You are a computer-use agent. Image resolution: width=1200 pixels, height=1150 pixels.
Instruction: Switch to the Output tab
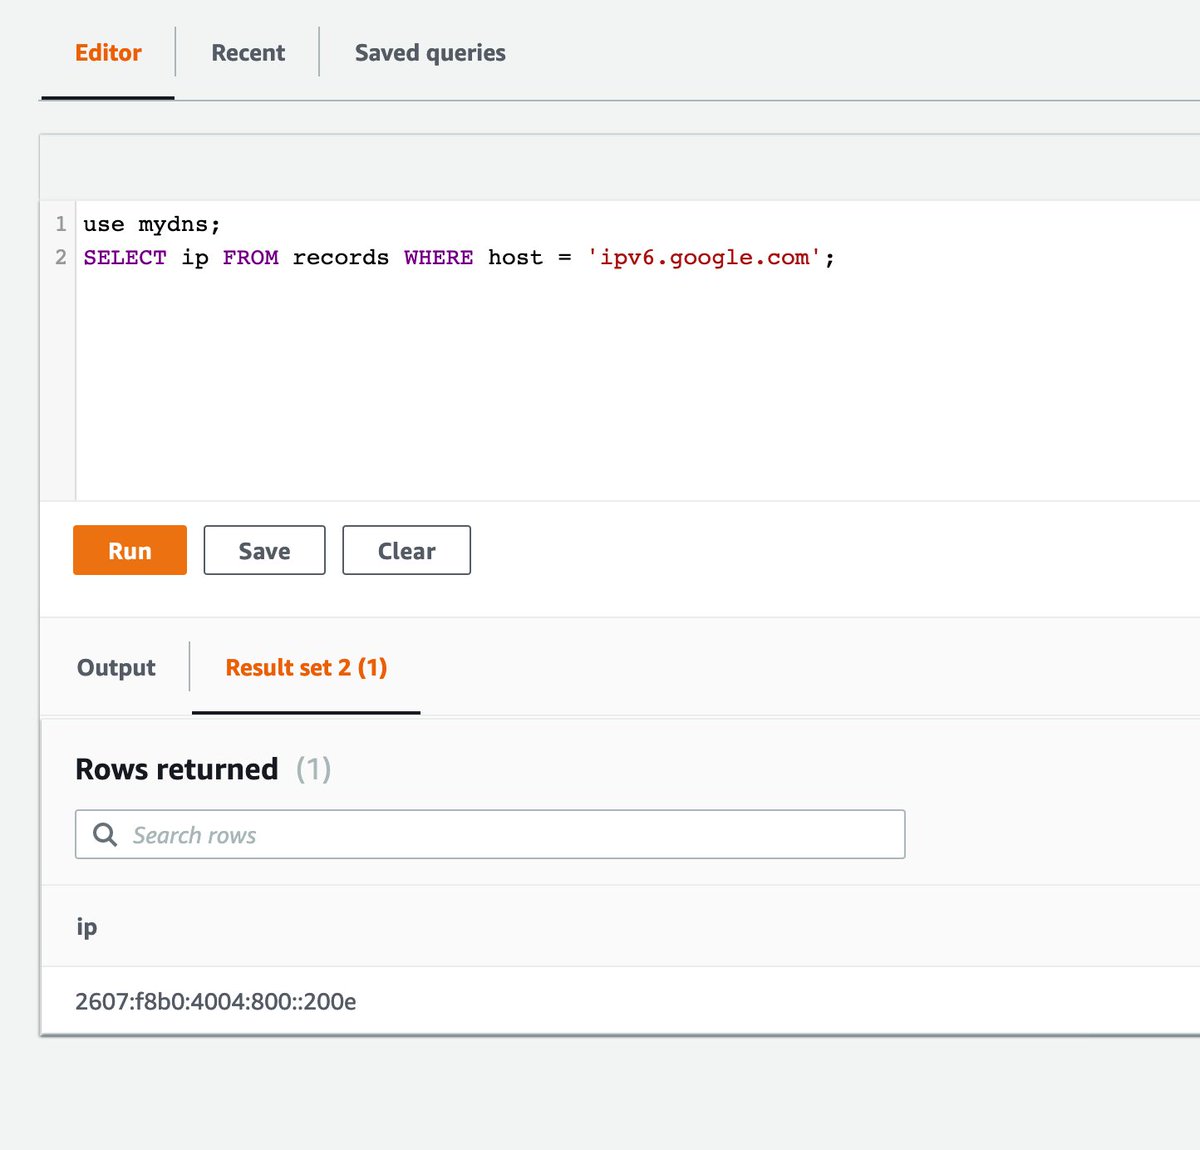[116, 667]
